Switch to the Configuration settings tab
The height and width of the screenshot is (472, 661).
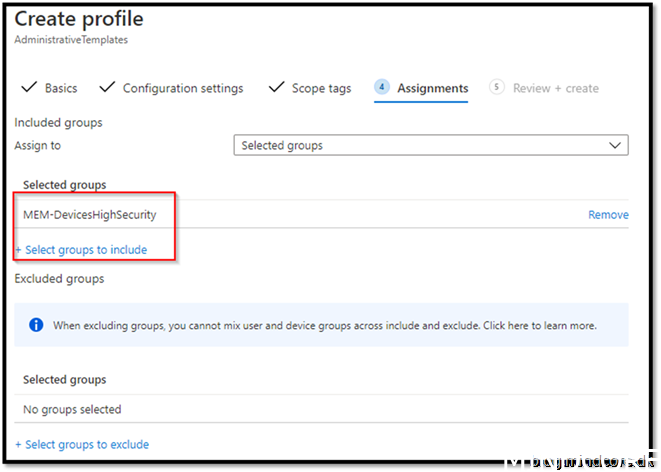[182, 88]
